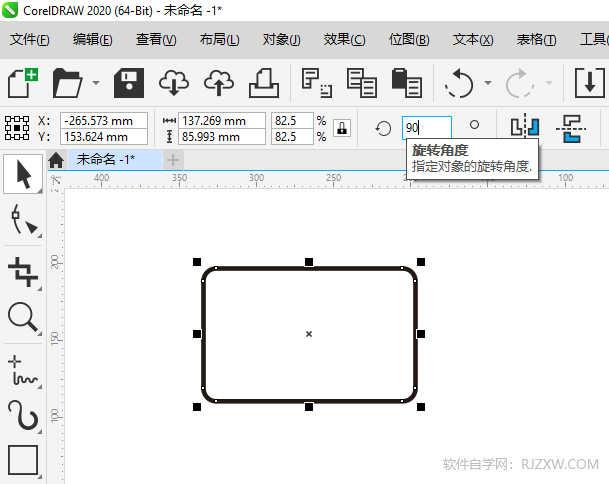Mirror the object vertically
The image size is (609, 484).
tap(571, 128)
